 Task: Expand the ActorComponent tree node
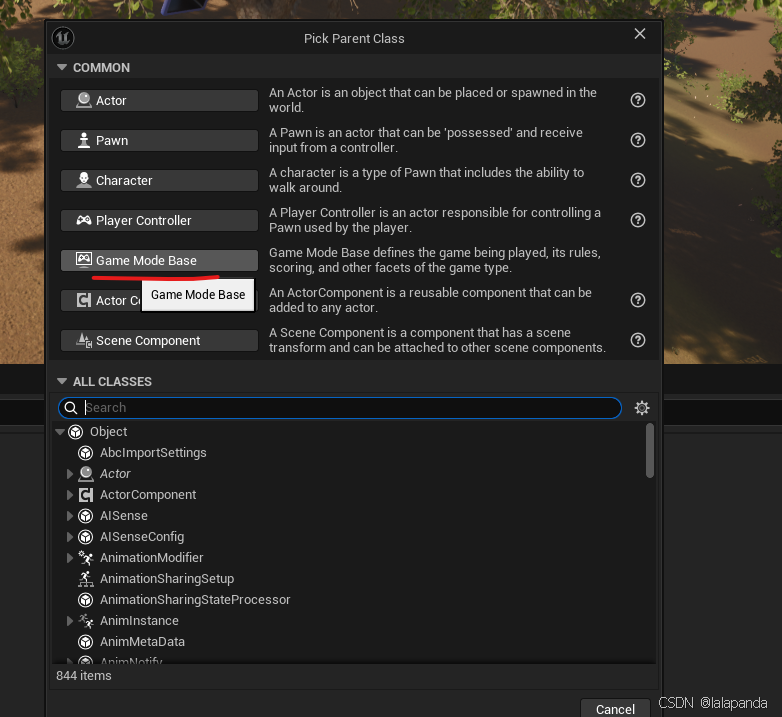[x=70, y=495]
